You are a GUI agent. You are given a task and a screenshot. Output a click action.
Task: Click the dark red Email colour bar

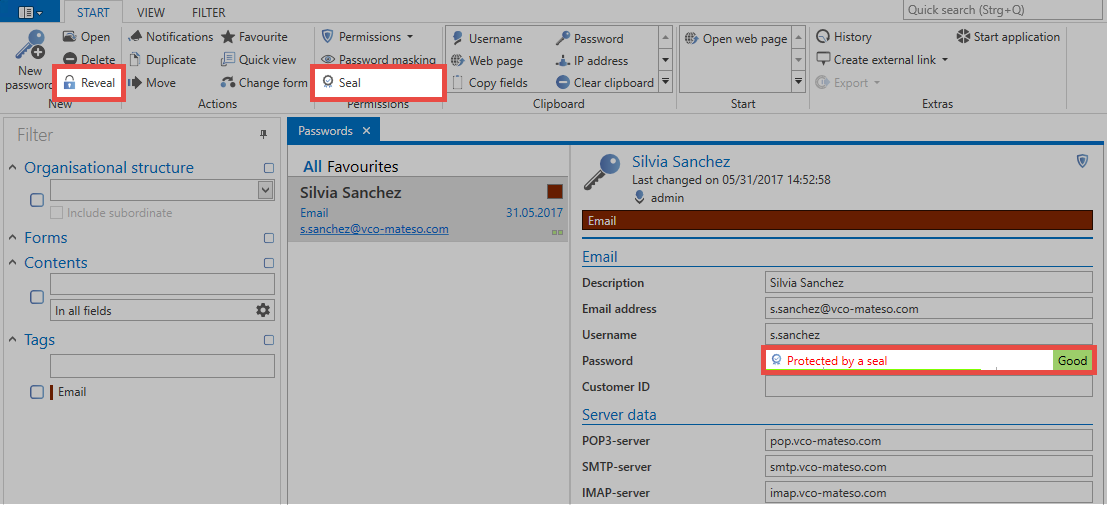(836, 221)
